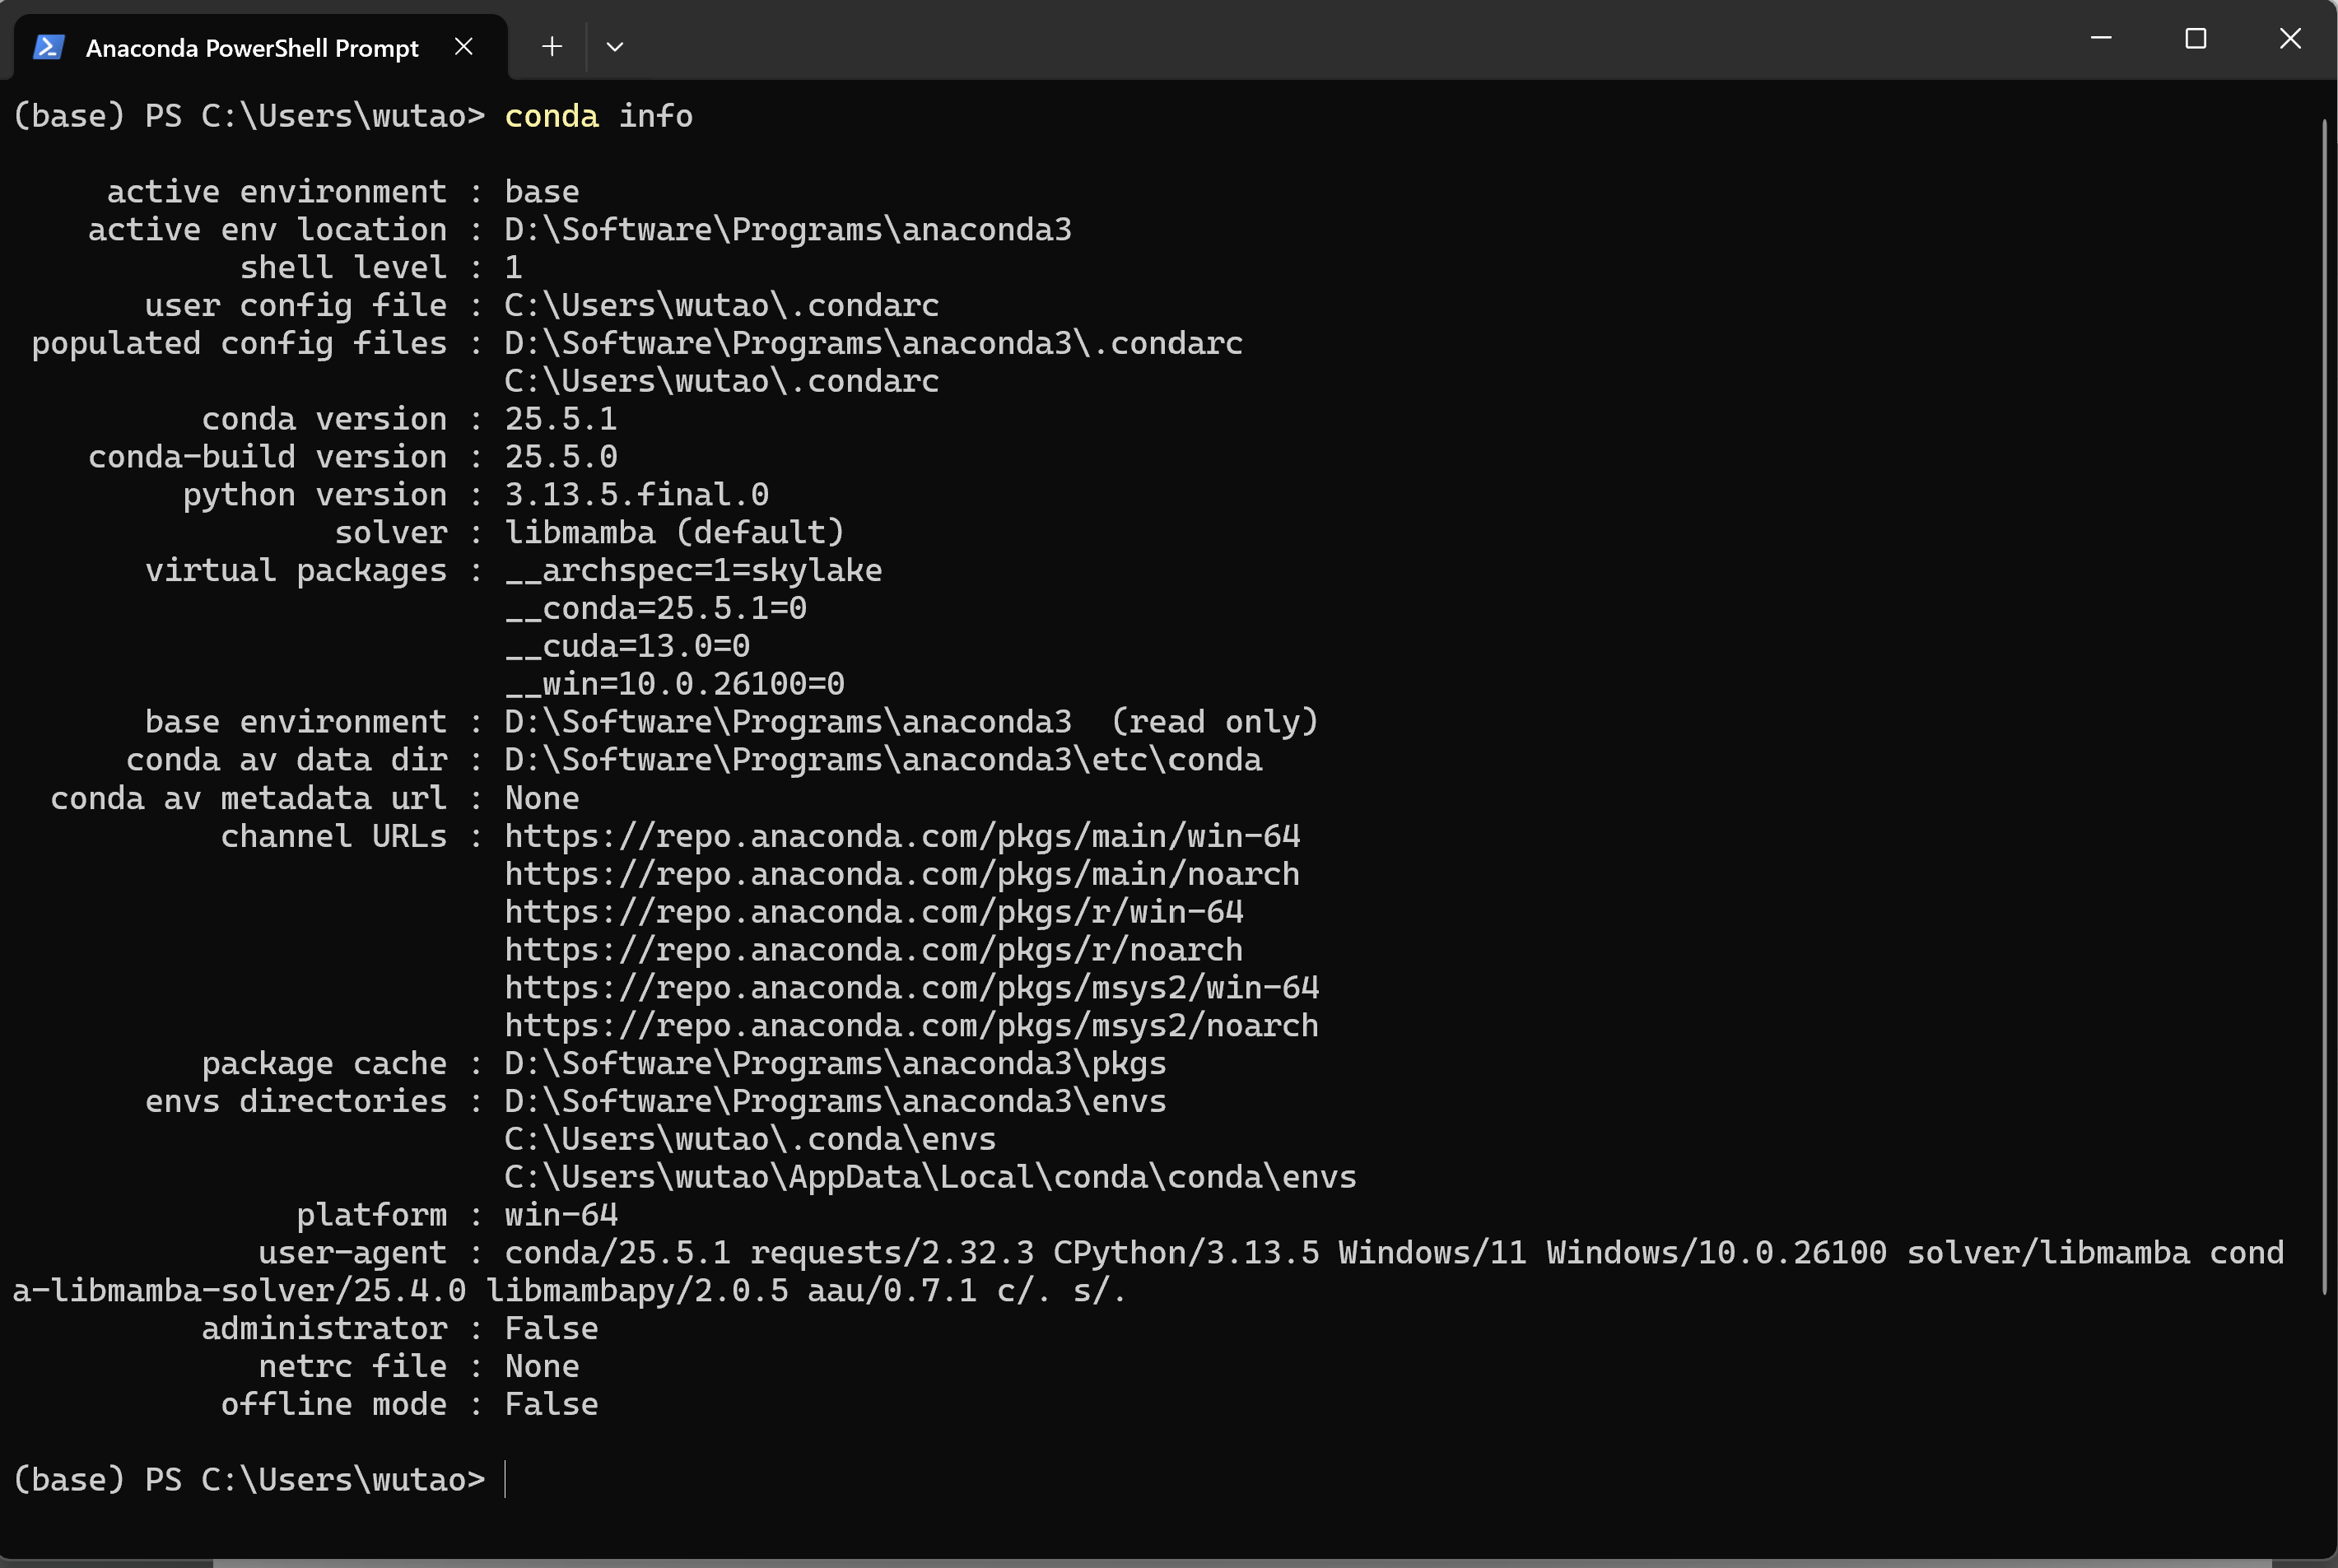Click the PowerShell icon in the tab

(49, 47)
